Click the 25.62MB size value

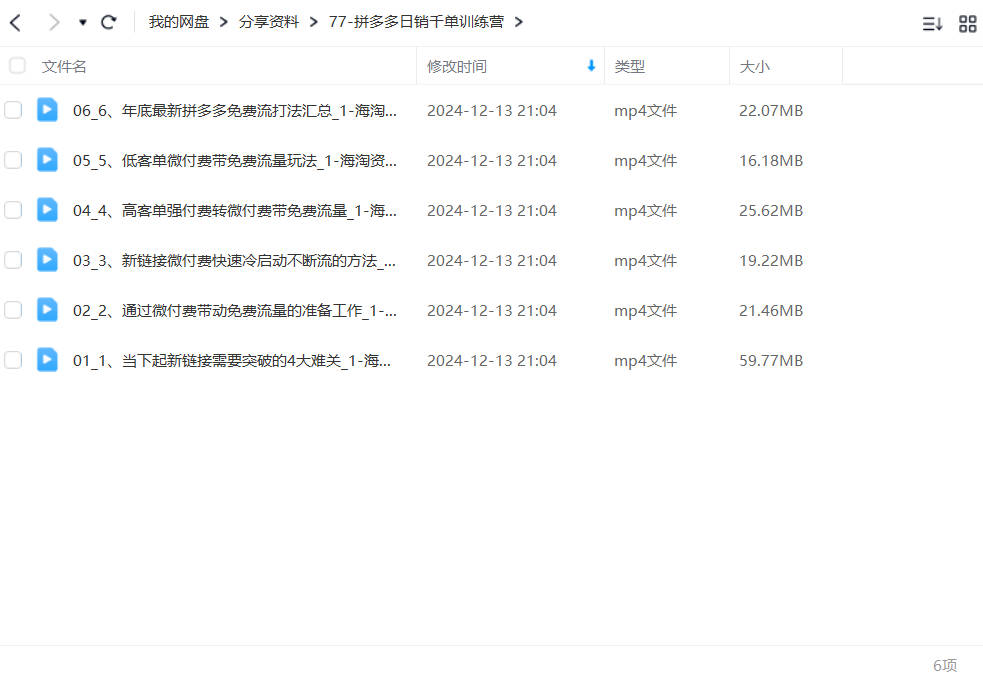[x=771, y=211]
